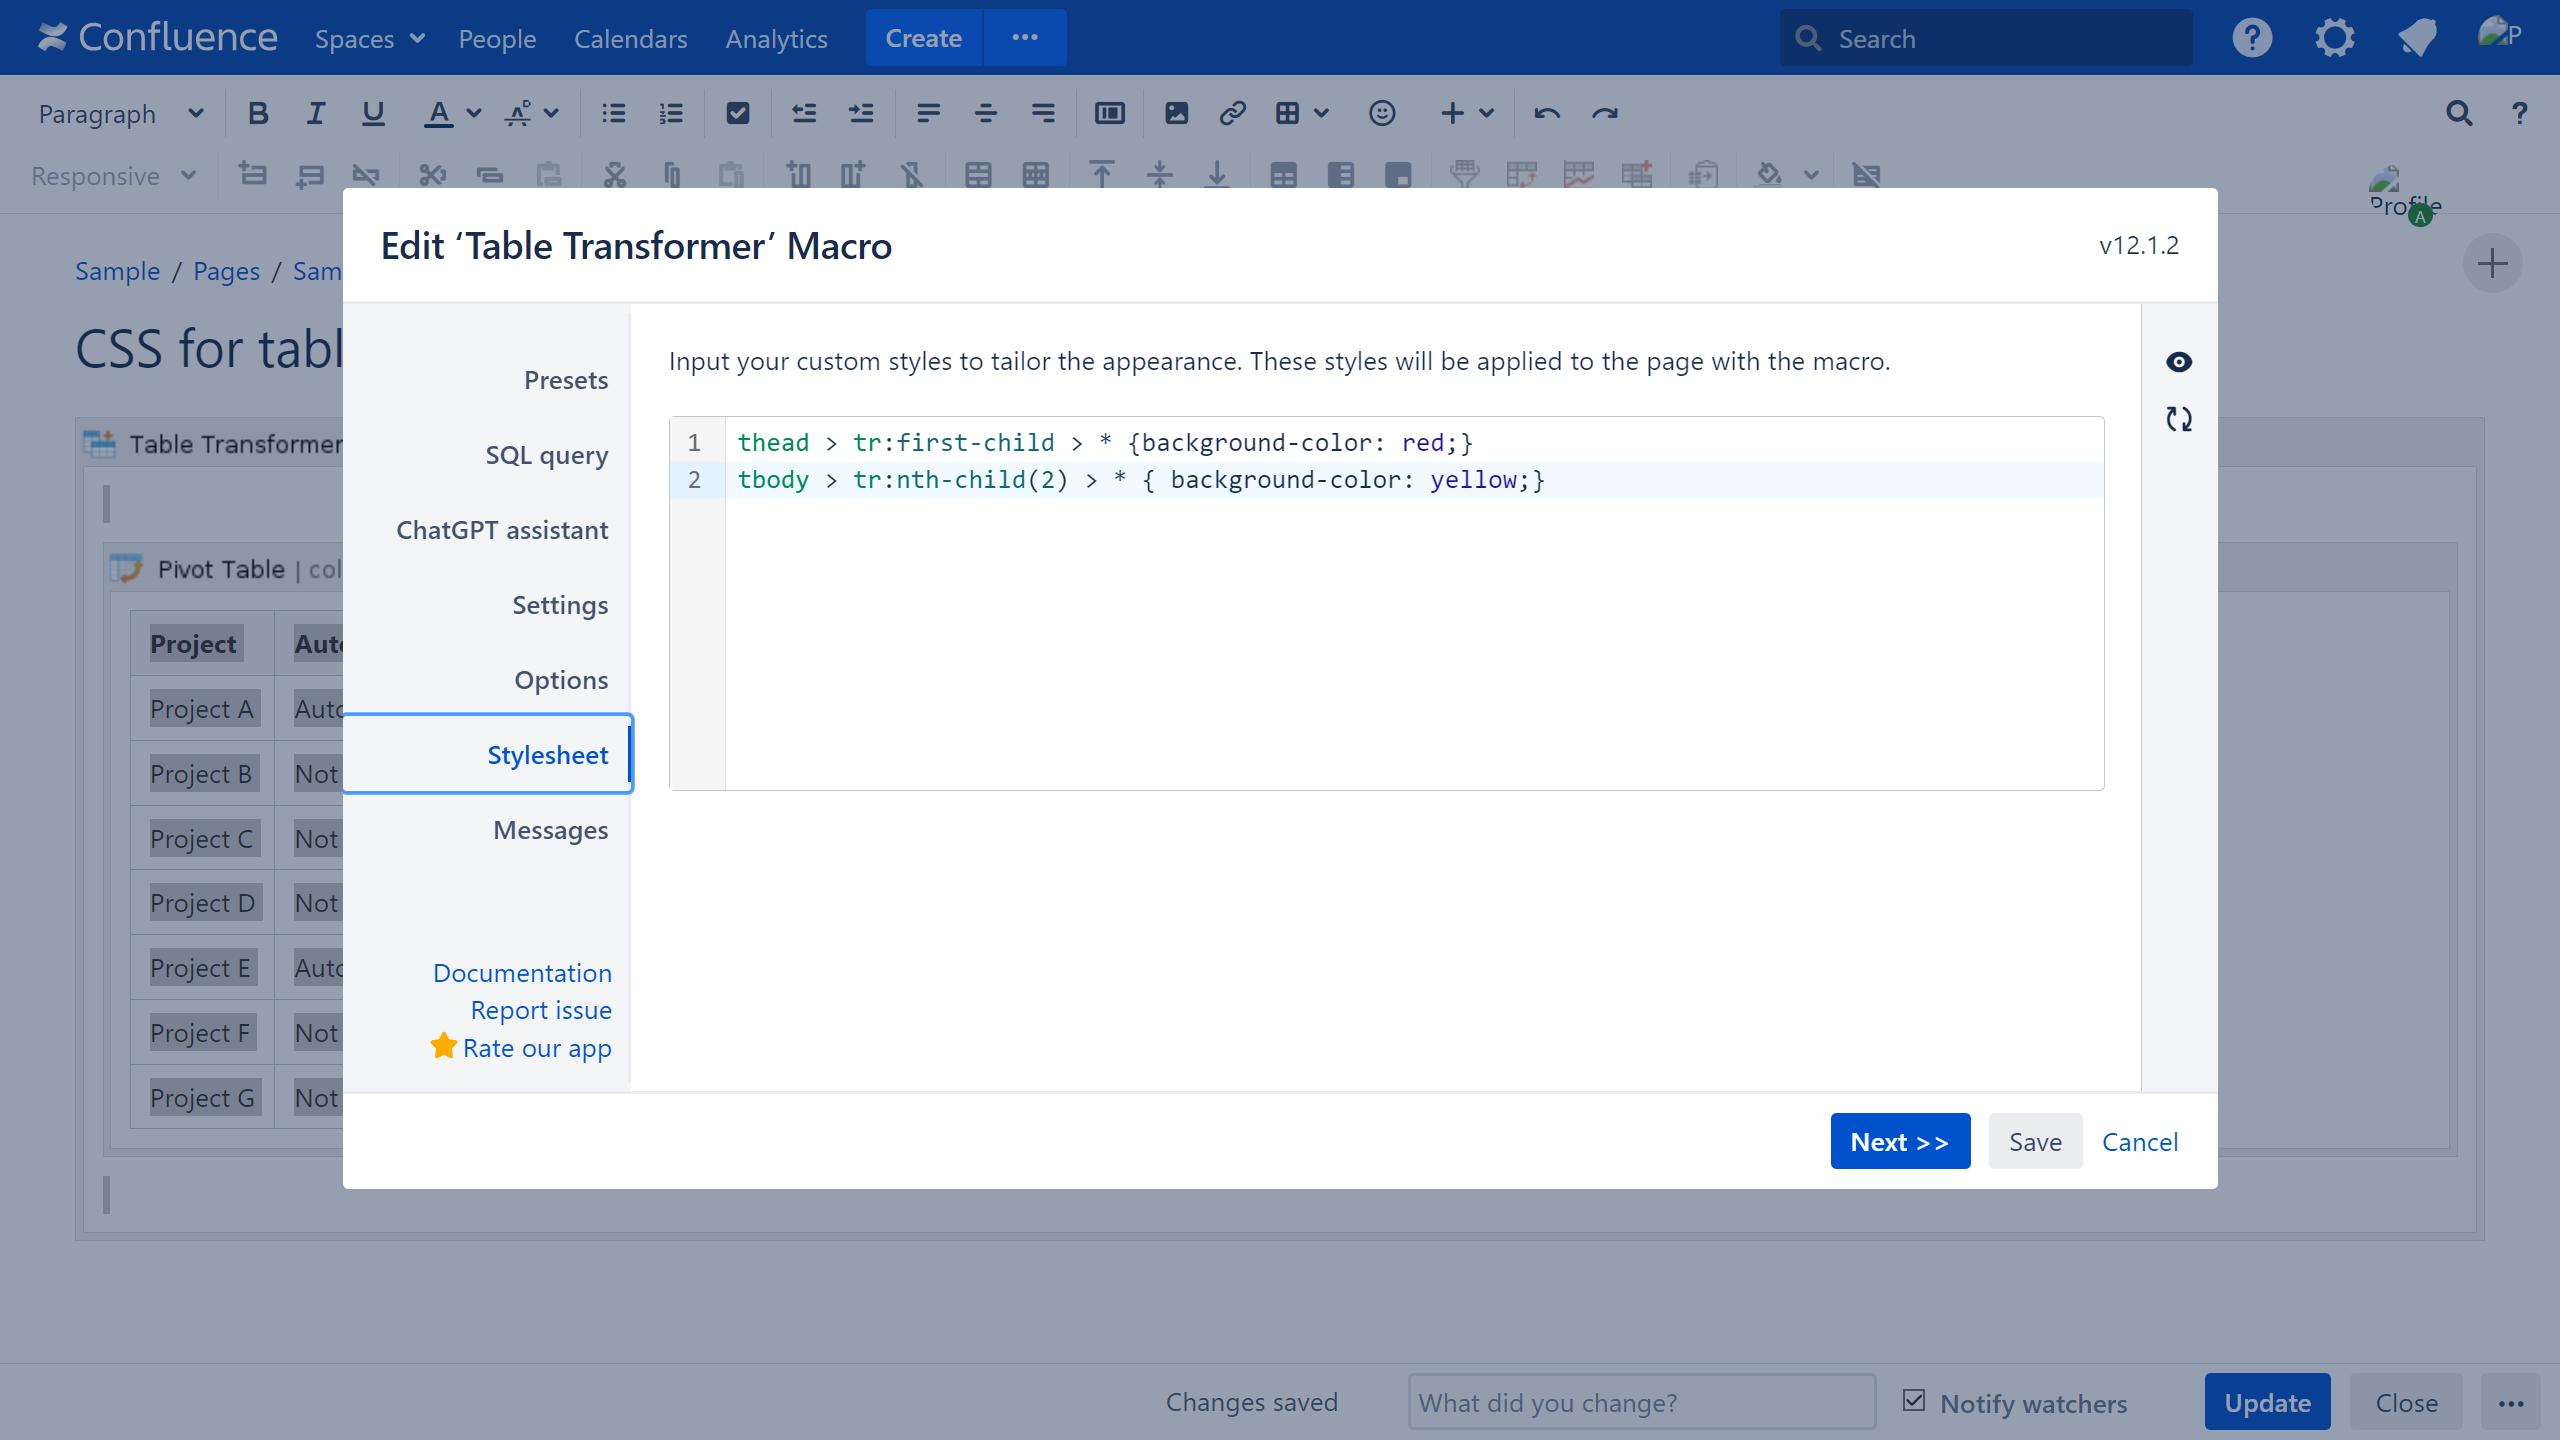This screenshot has width=2560, height=1440.
Task: Open the text color picker dropdown arrow
Action: [x=474, y=114]
